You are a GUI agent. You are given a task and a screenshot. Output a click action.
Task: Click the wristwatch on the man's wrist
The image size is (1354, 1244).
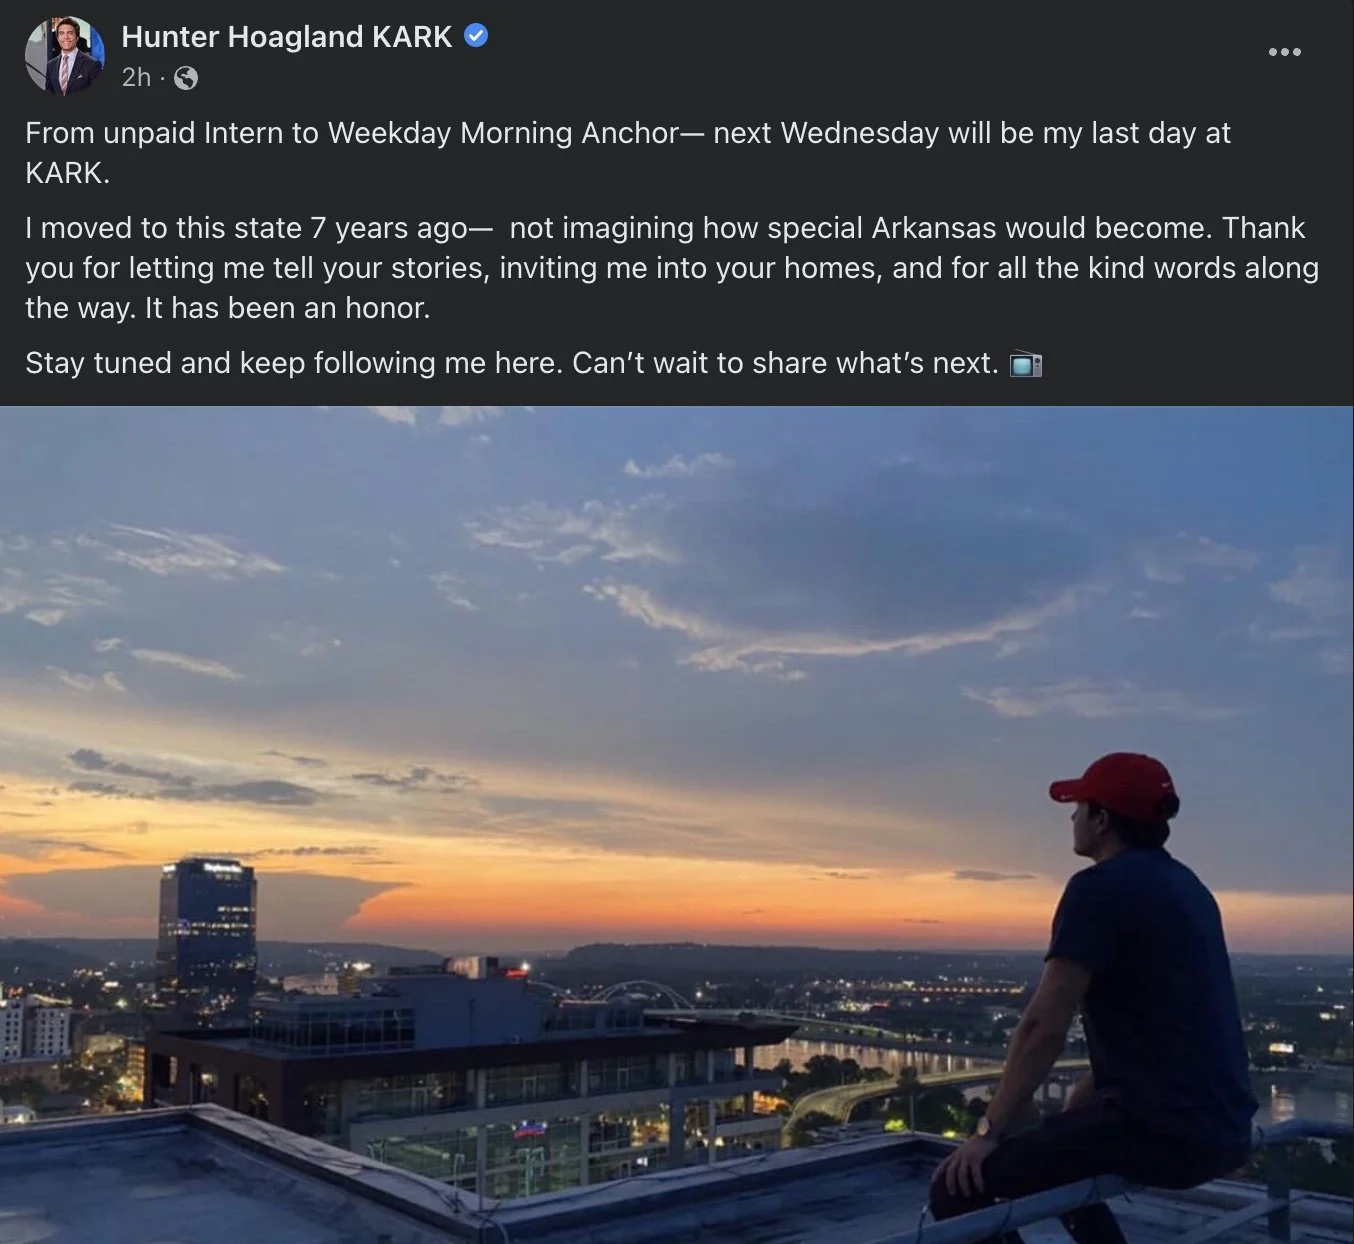pos(987,1128)
